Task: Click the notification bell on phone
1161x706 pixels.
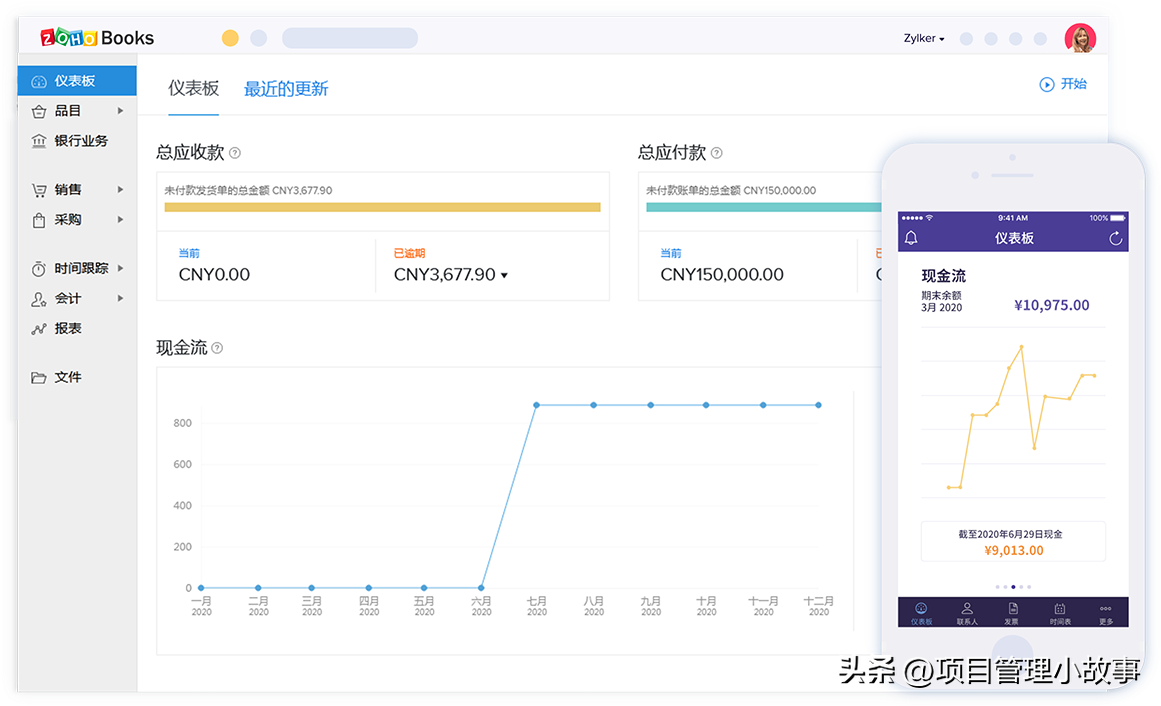Action: [911, 238]
